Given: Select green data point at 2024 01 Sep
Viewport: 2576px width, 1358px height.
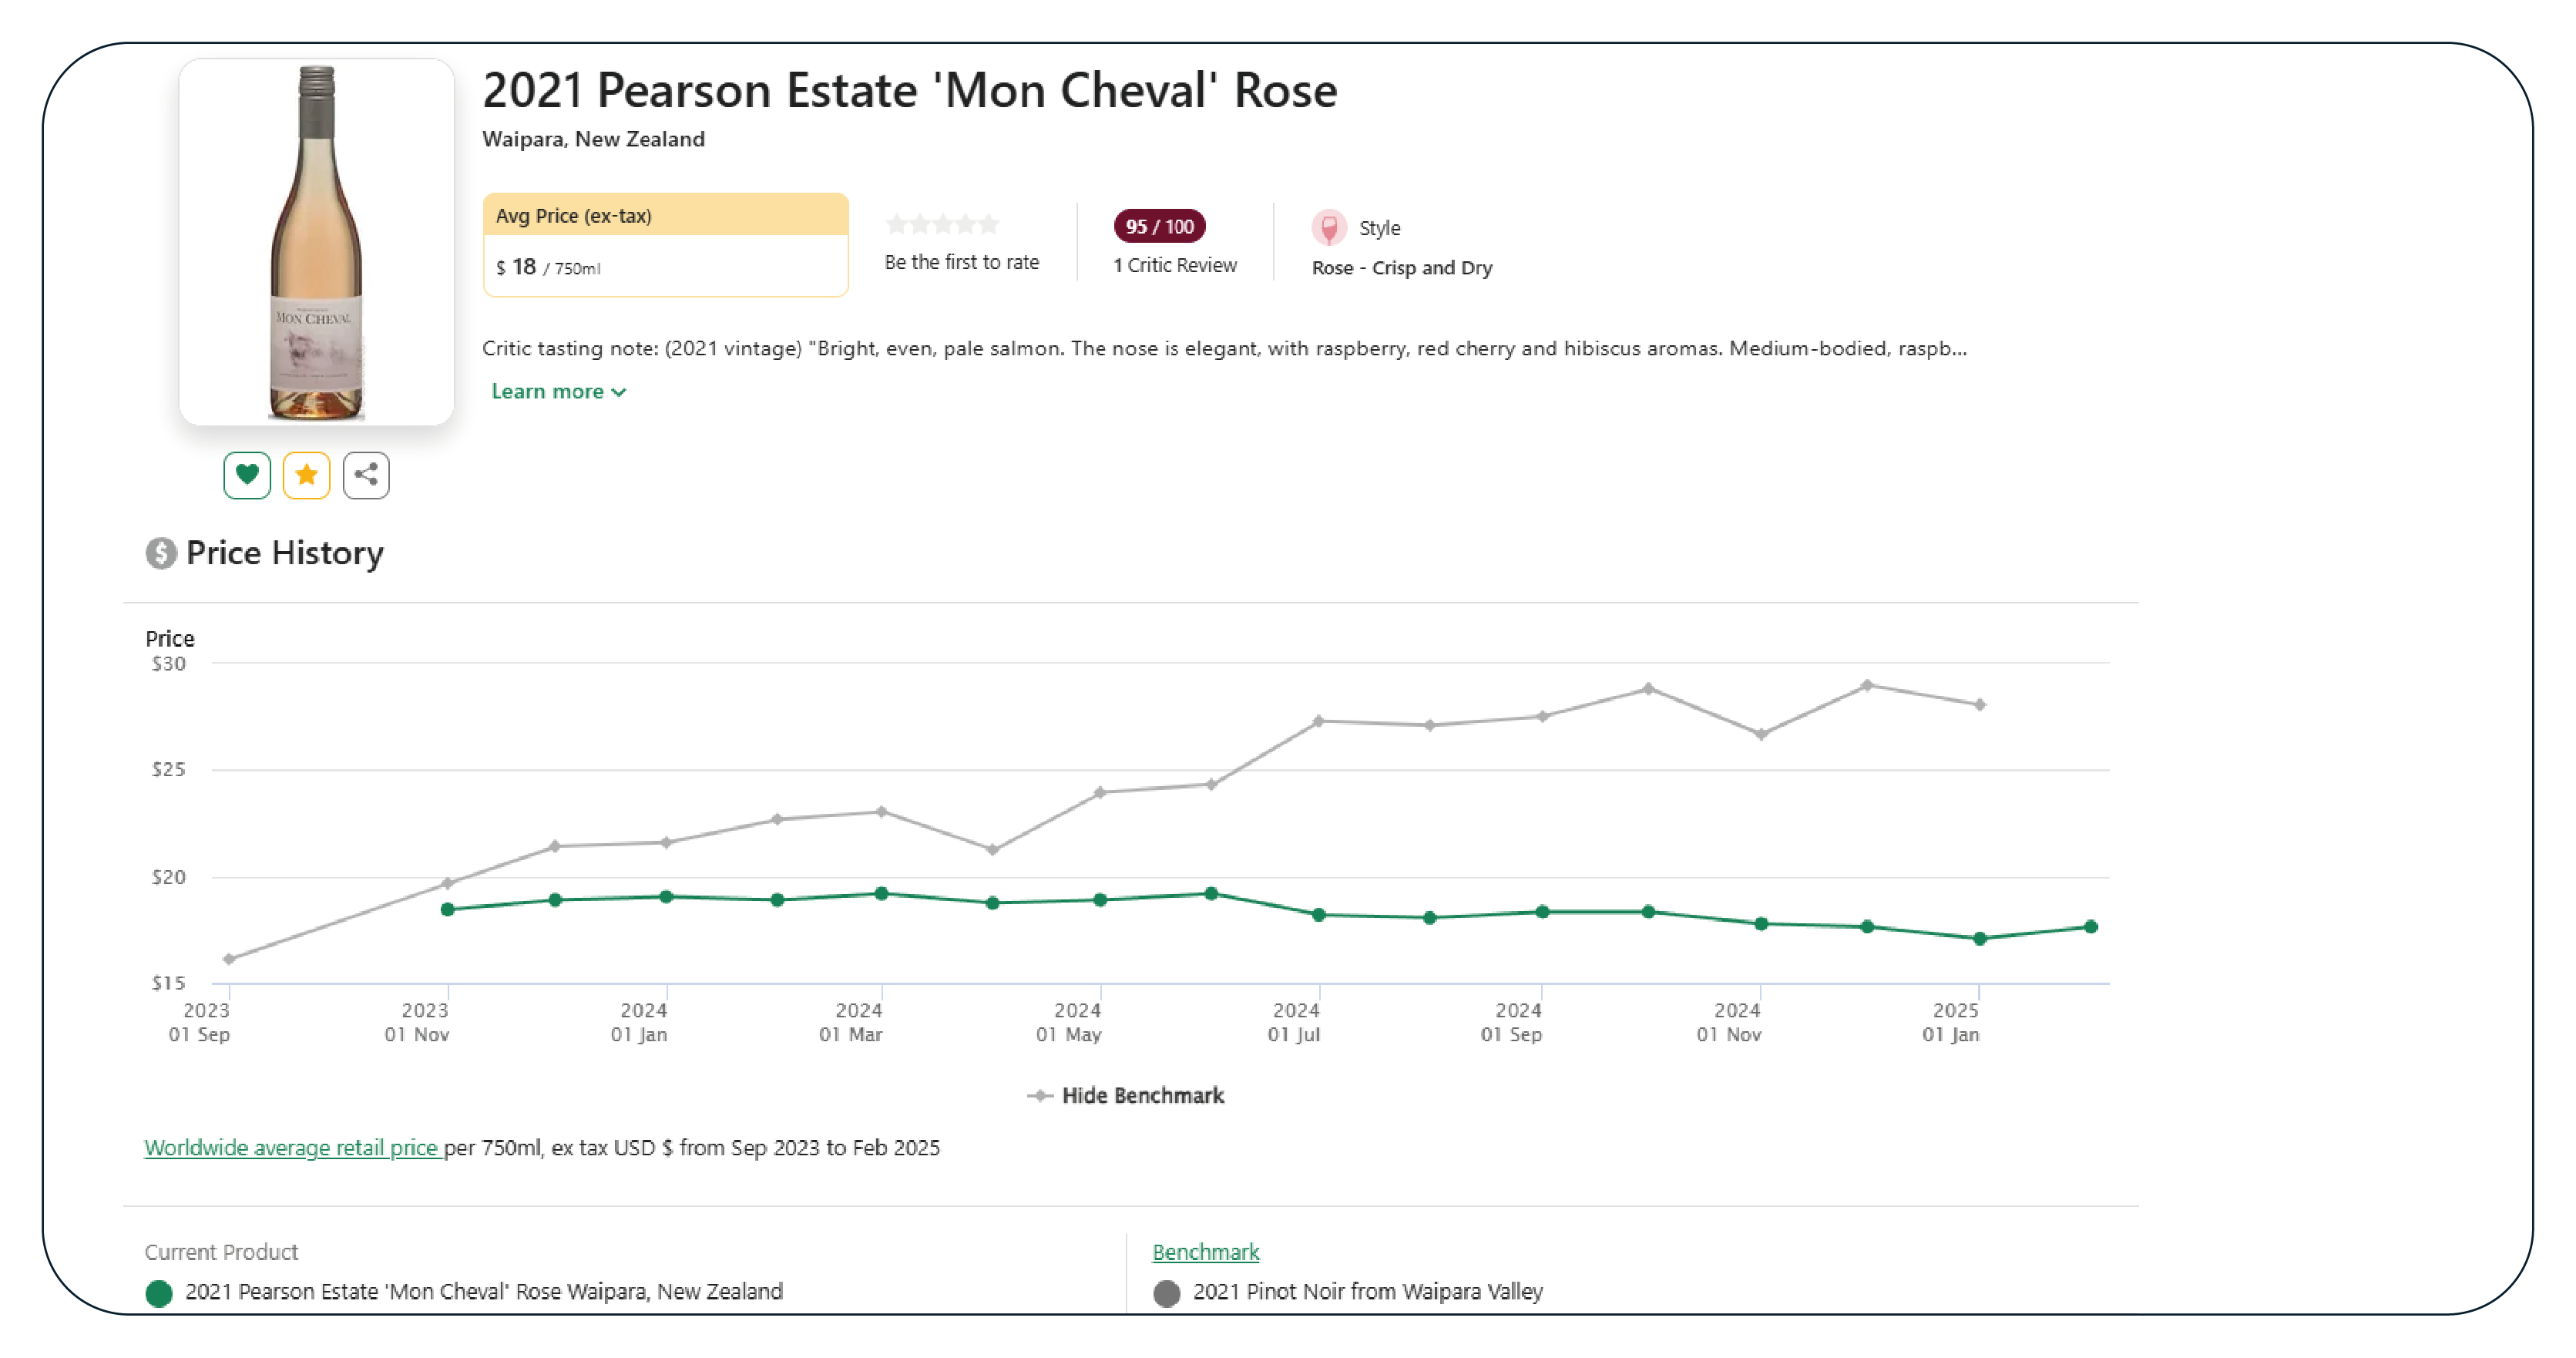Looking at the screenshot, I should click(x=1542, y=912).
